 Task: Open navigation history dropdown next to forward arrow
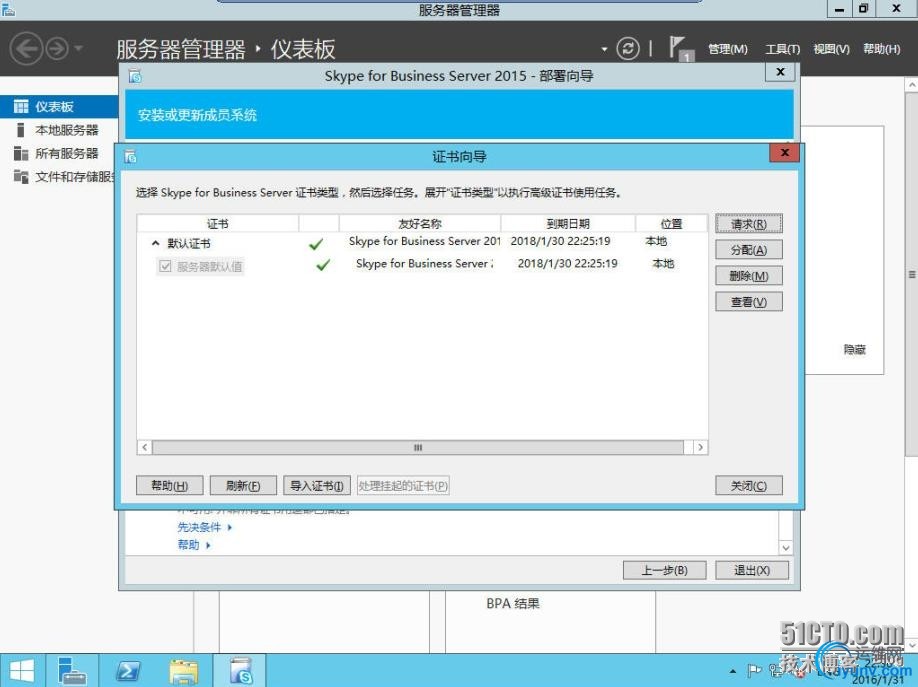pos(78,48)
